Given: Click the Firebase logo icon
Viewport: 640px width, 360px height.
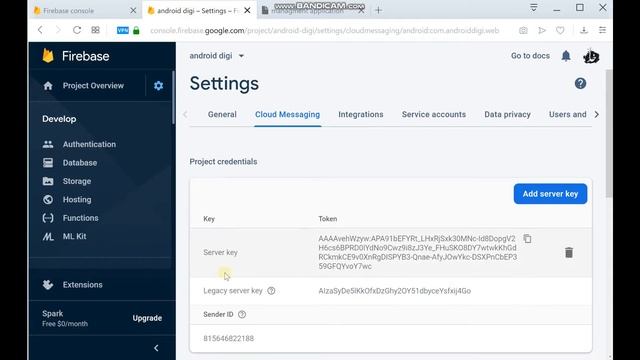Looking at the screenshot, I should point(48,56).
